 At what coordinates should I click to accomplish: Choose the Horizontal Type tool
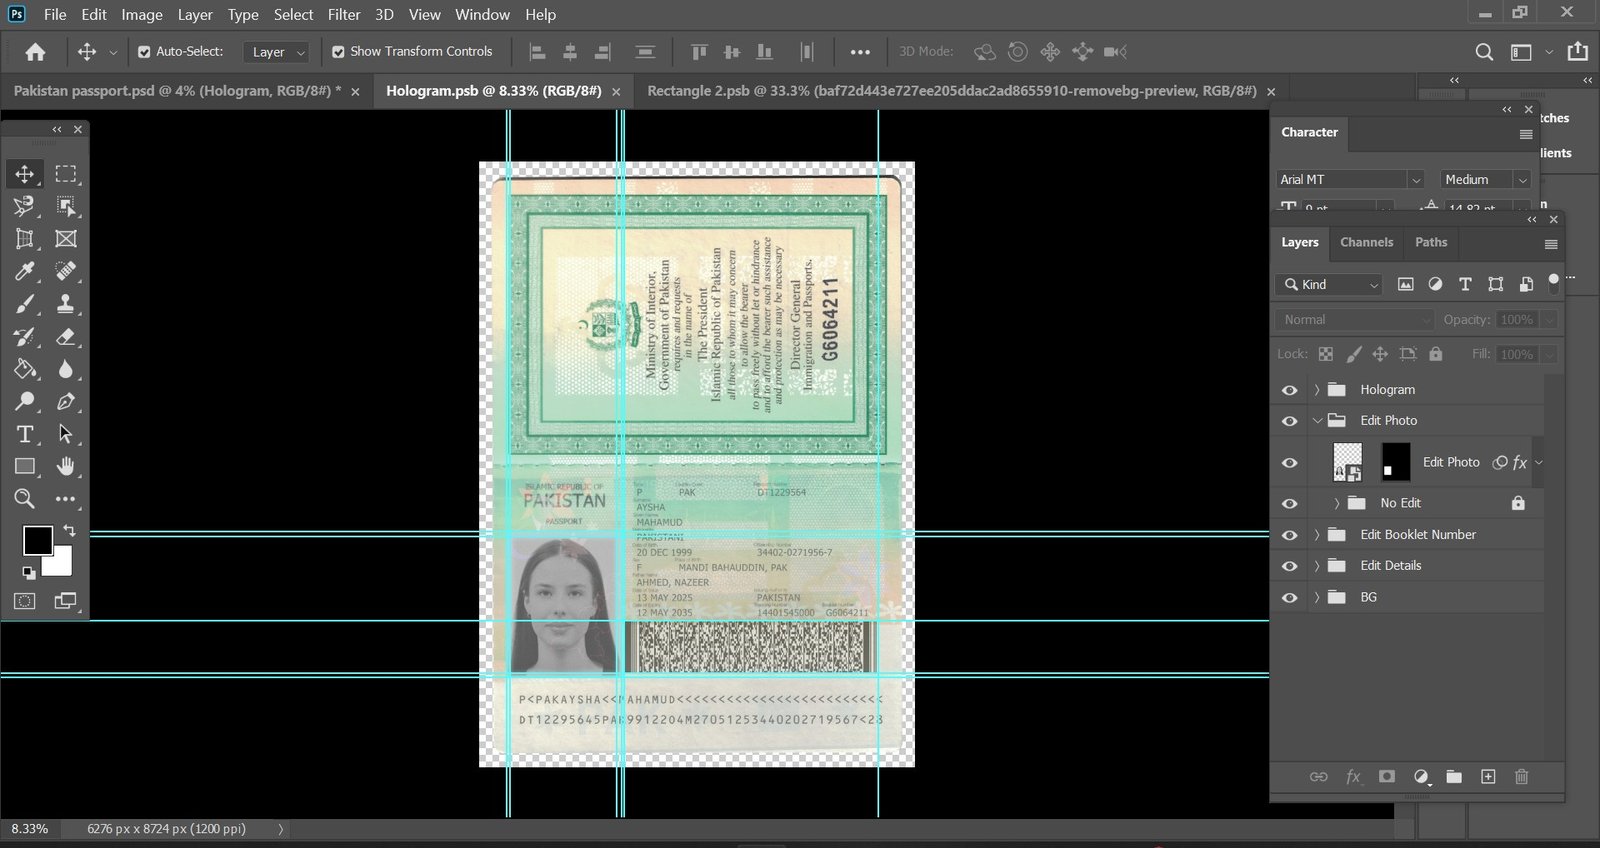pos(25,434)
